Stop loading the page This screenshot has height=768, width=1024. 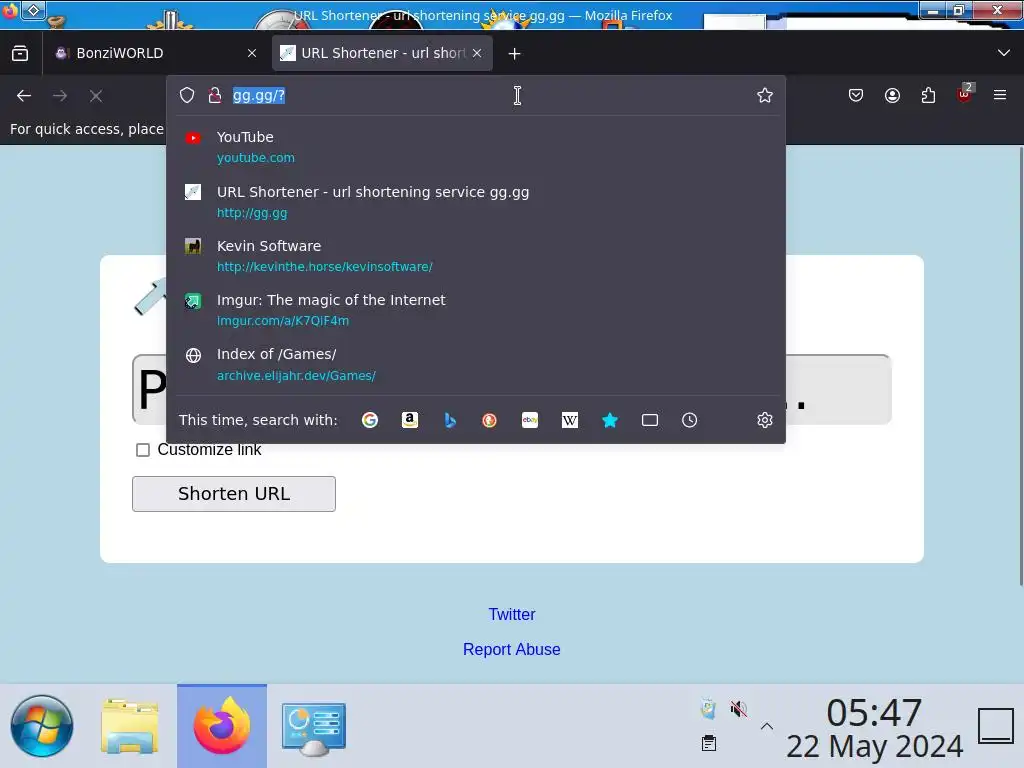(x=96, y=96)
